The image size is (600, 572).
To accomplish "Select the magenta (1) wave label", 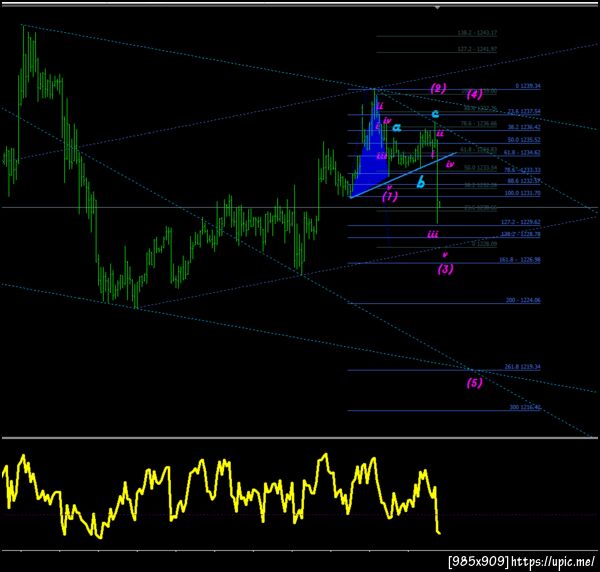I will click(x=390, y=197).
